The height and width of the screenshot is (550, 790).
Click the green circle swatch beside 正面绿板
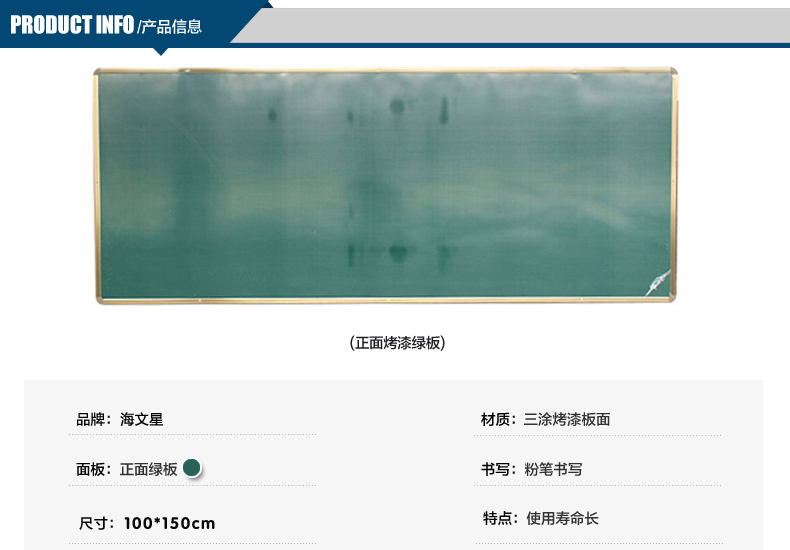click(x=193, y=467)
